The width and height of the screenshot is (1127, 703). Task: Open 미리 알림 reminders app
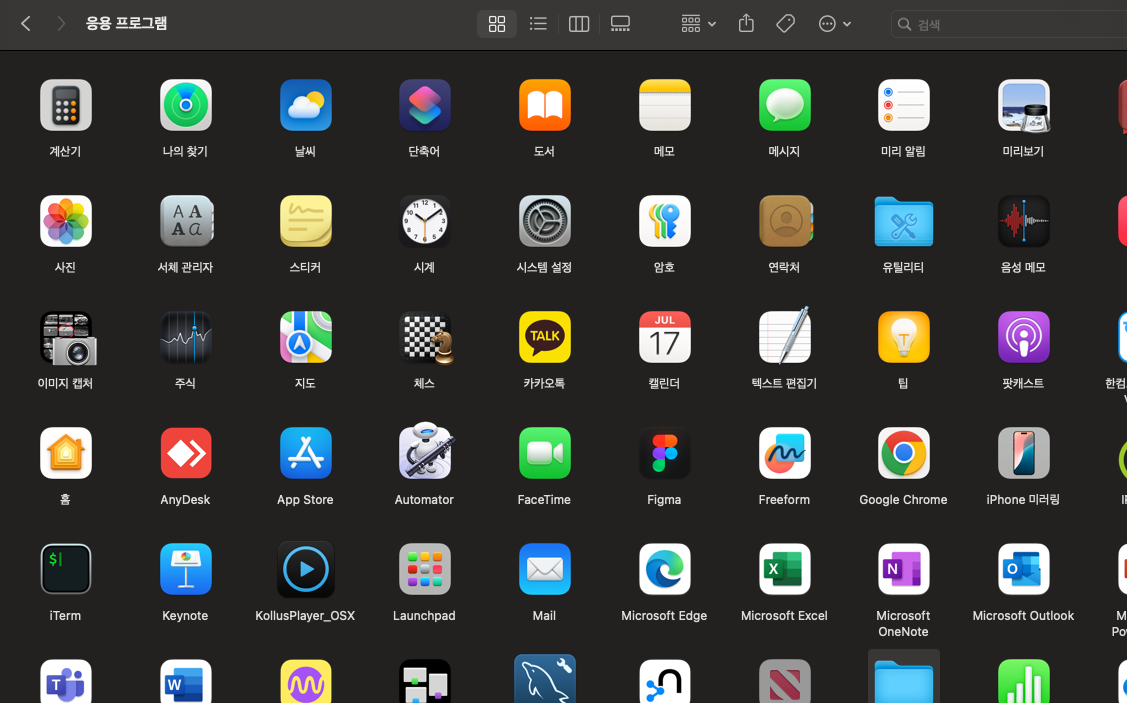903,106
